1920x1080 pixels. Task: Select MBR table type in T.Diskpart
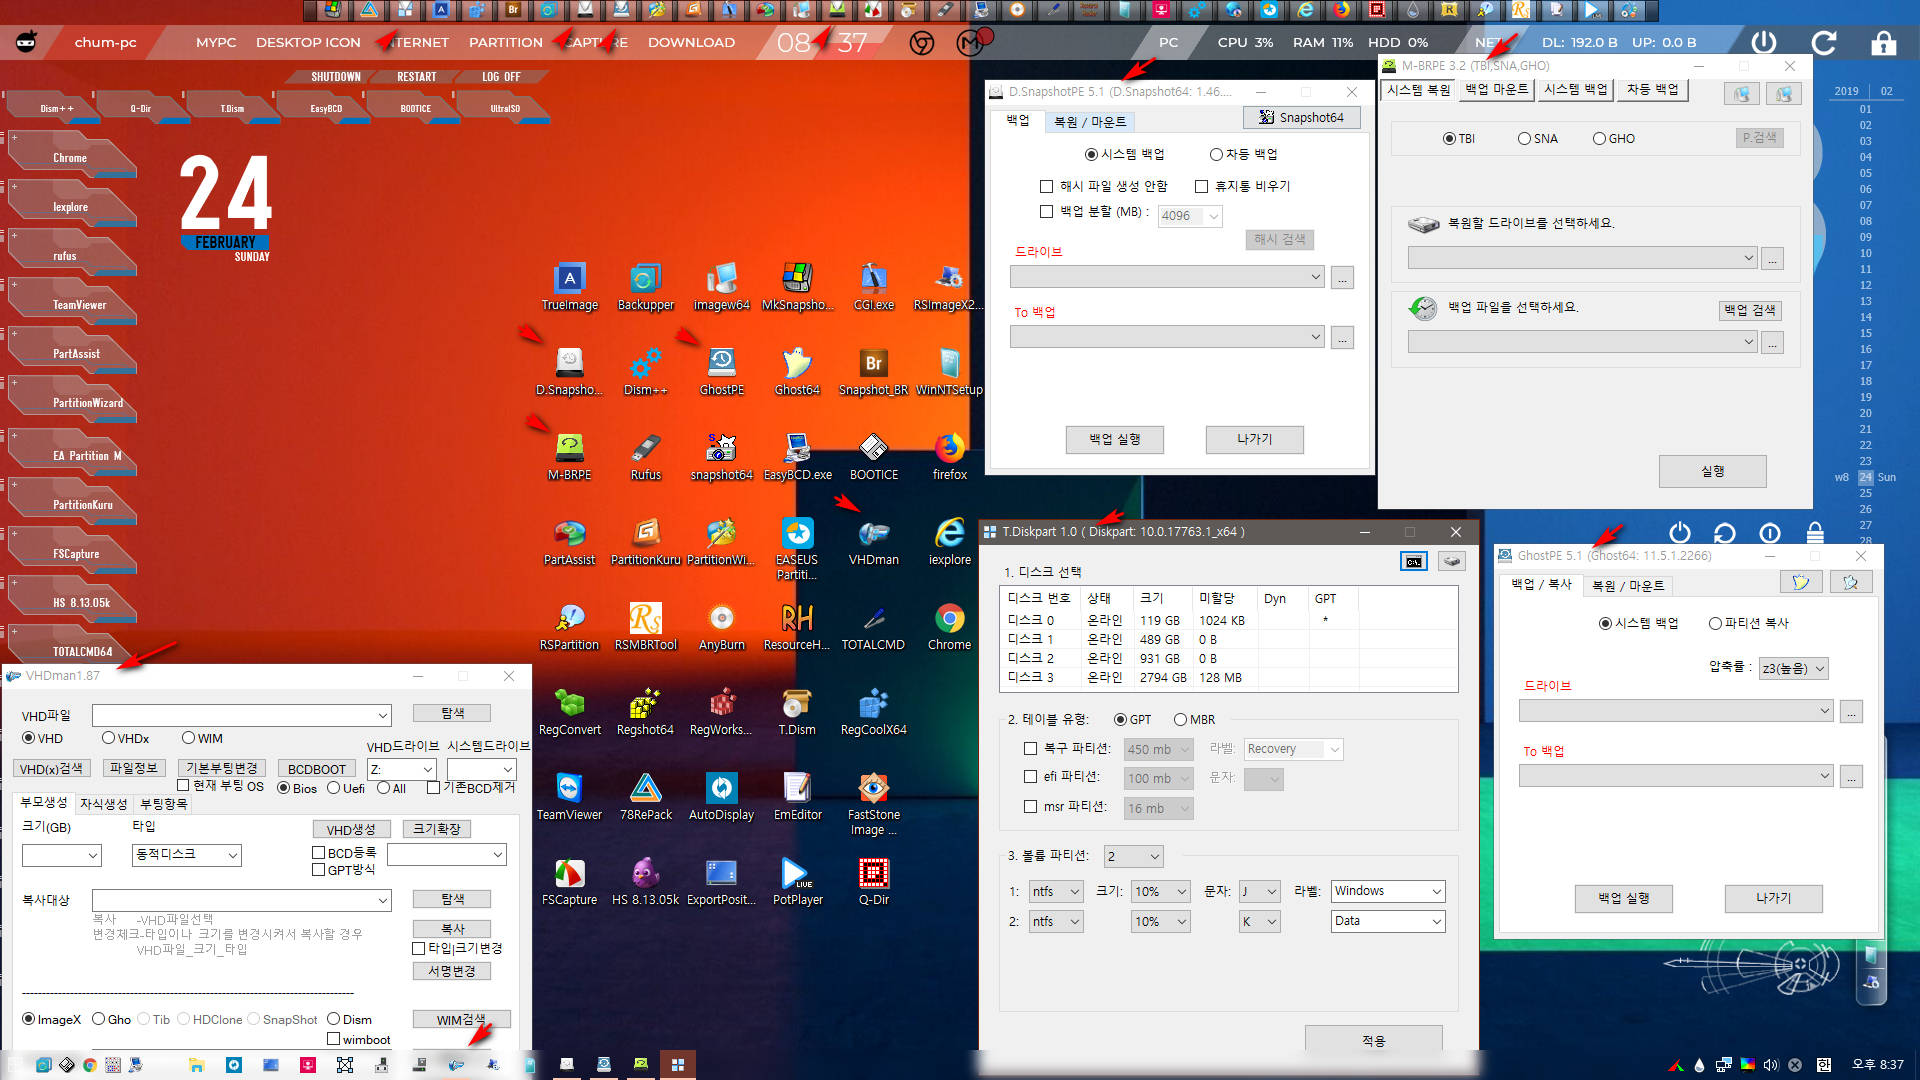click(1194, 719)
